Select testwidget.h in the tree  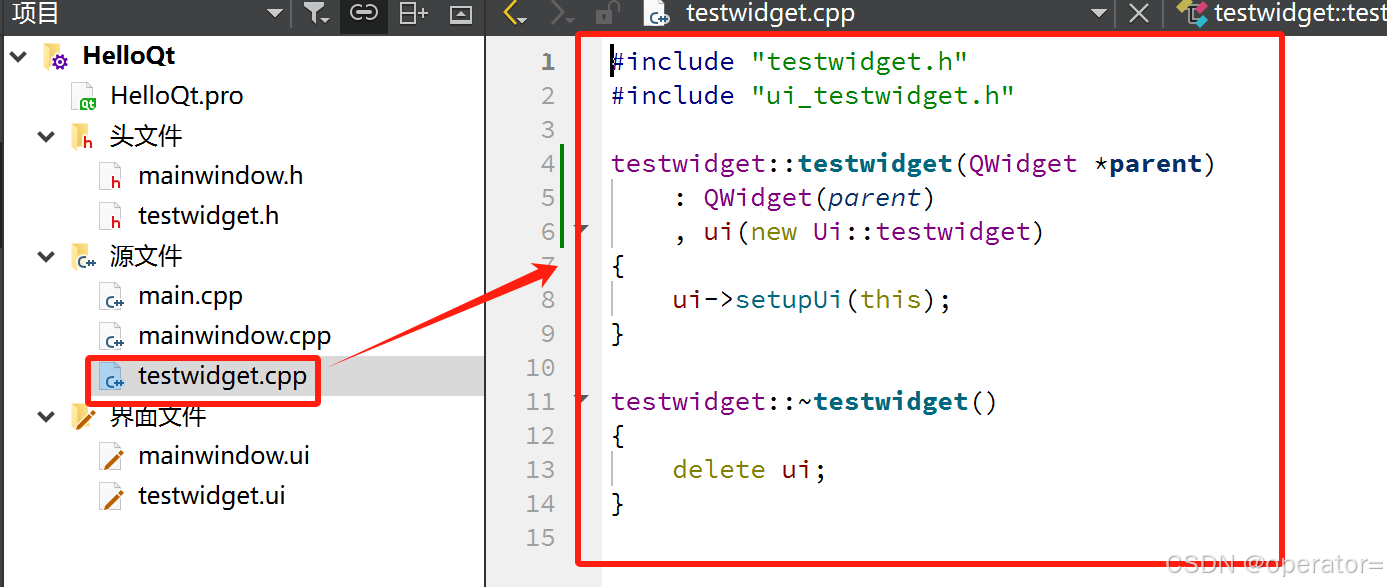pyautogui.click(x=208, y=216)
